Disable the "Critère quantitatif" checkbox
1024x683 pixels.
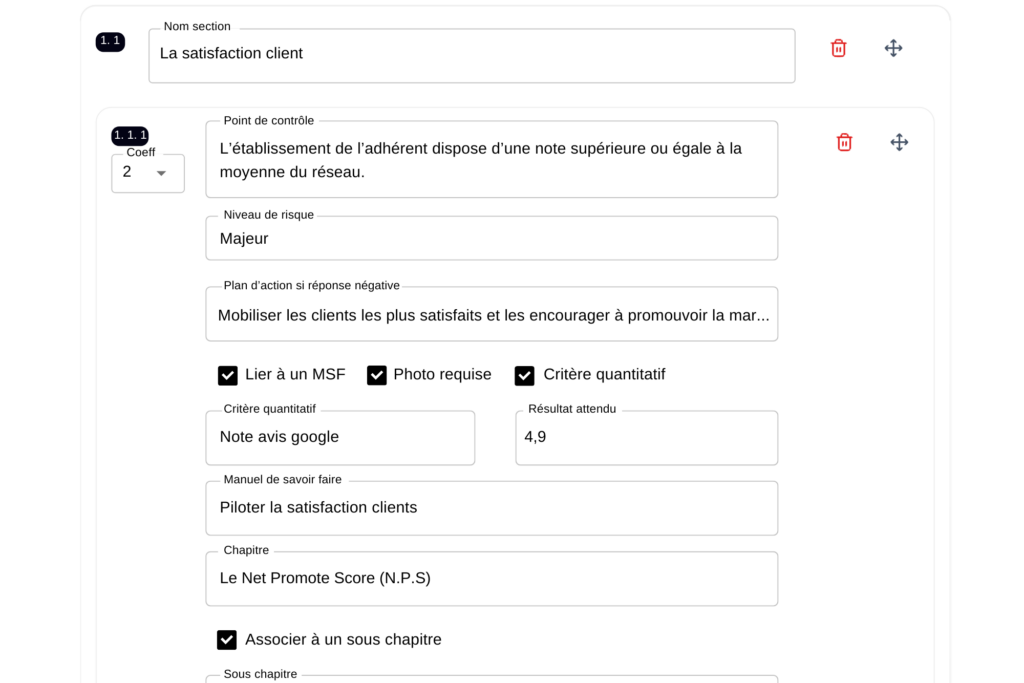(x=525, y=375)
